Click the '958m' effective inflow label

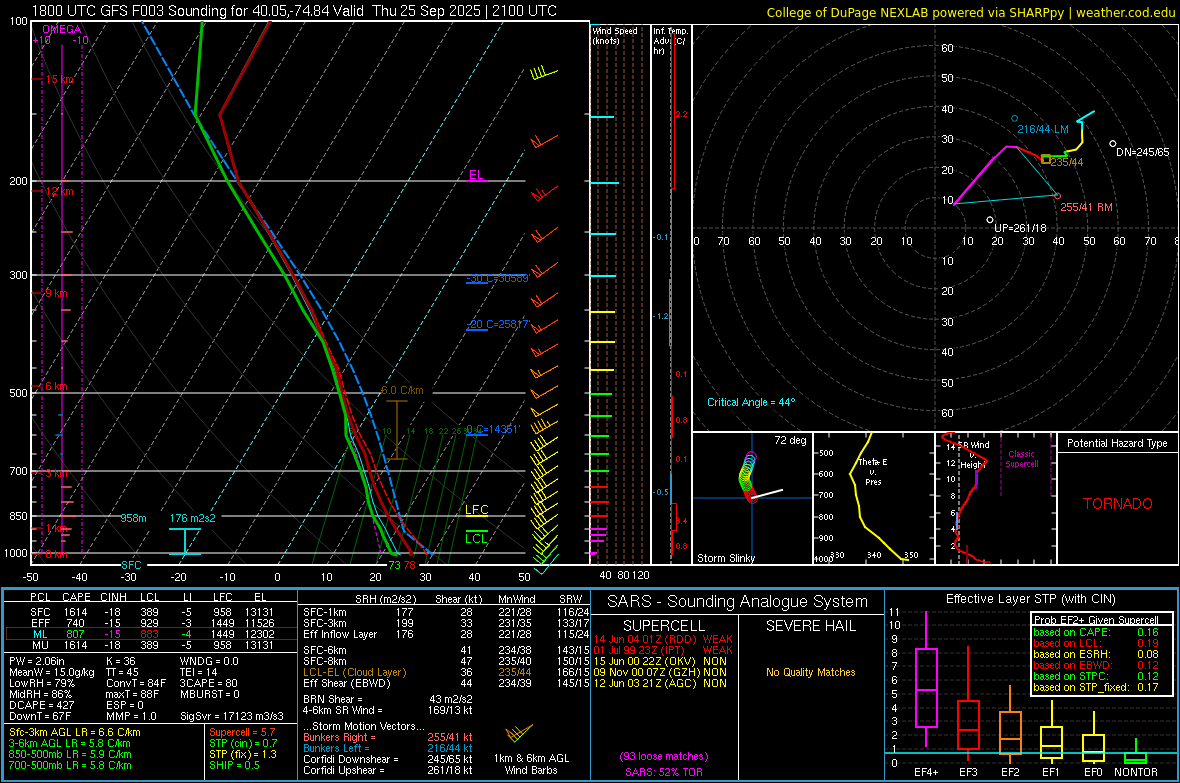[133, 518]
